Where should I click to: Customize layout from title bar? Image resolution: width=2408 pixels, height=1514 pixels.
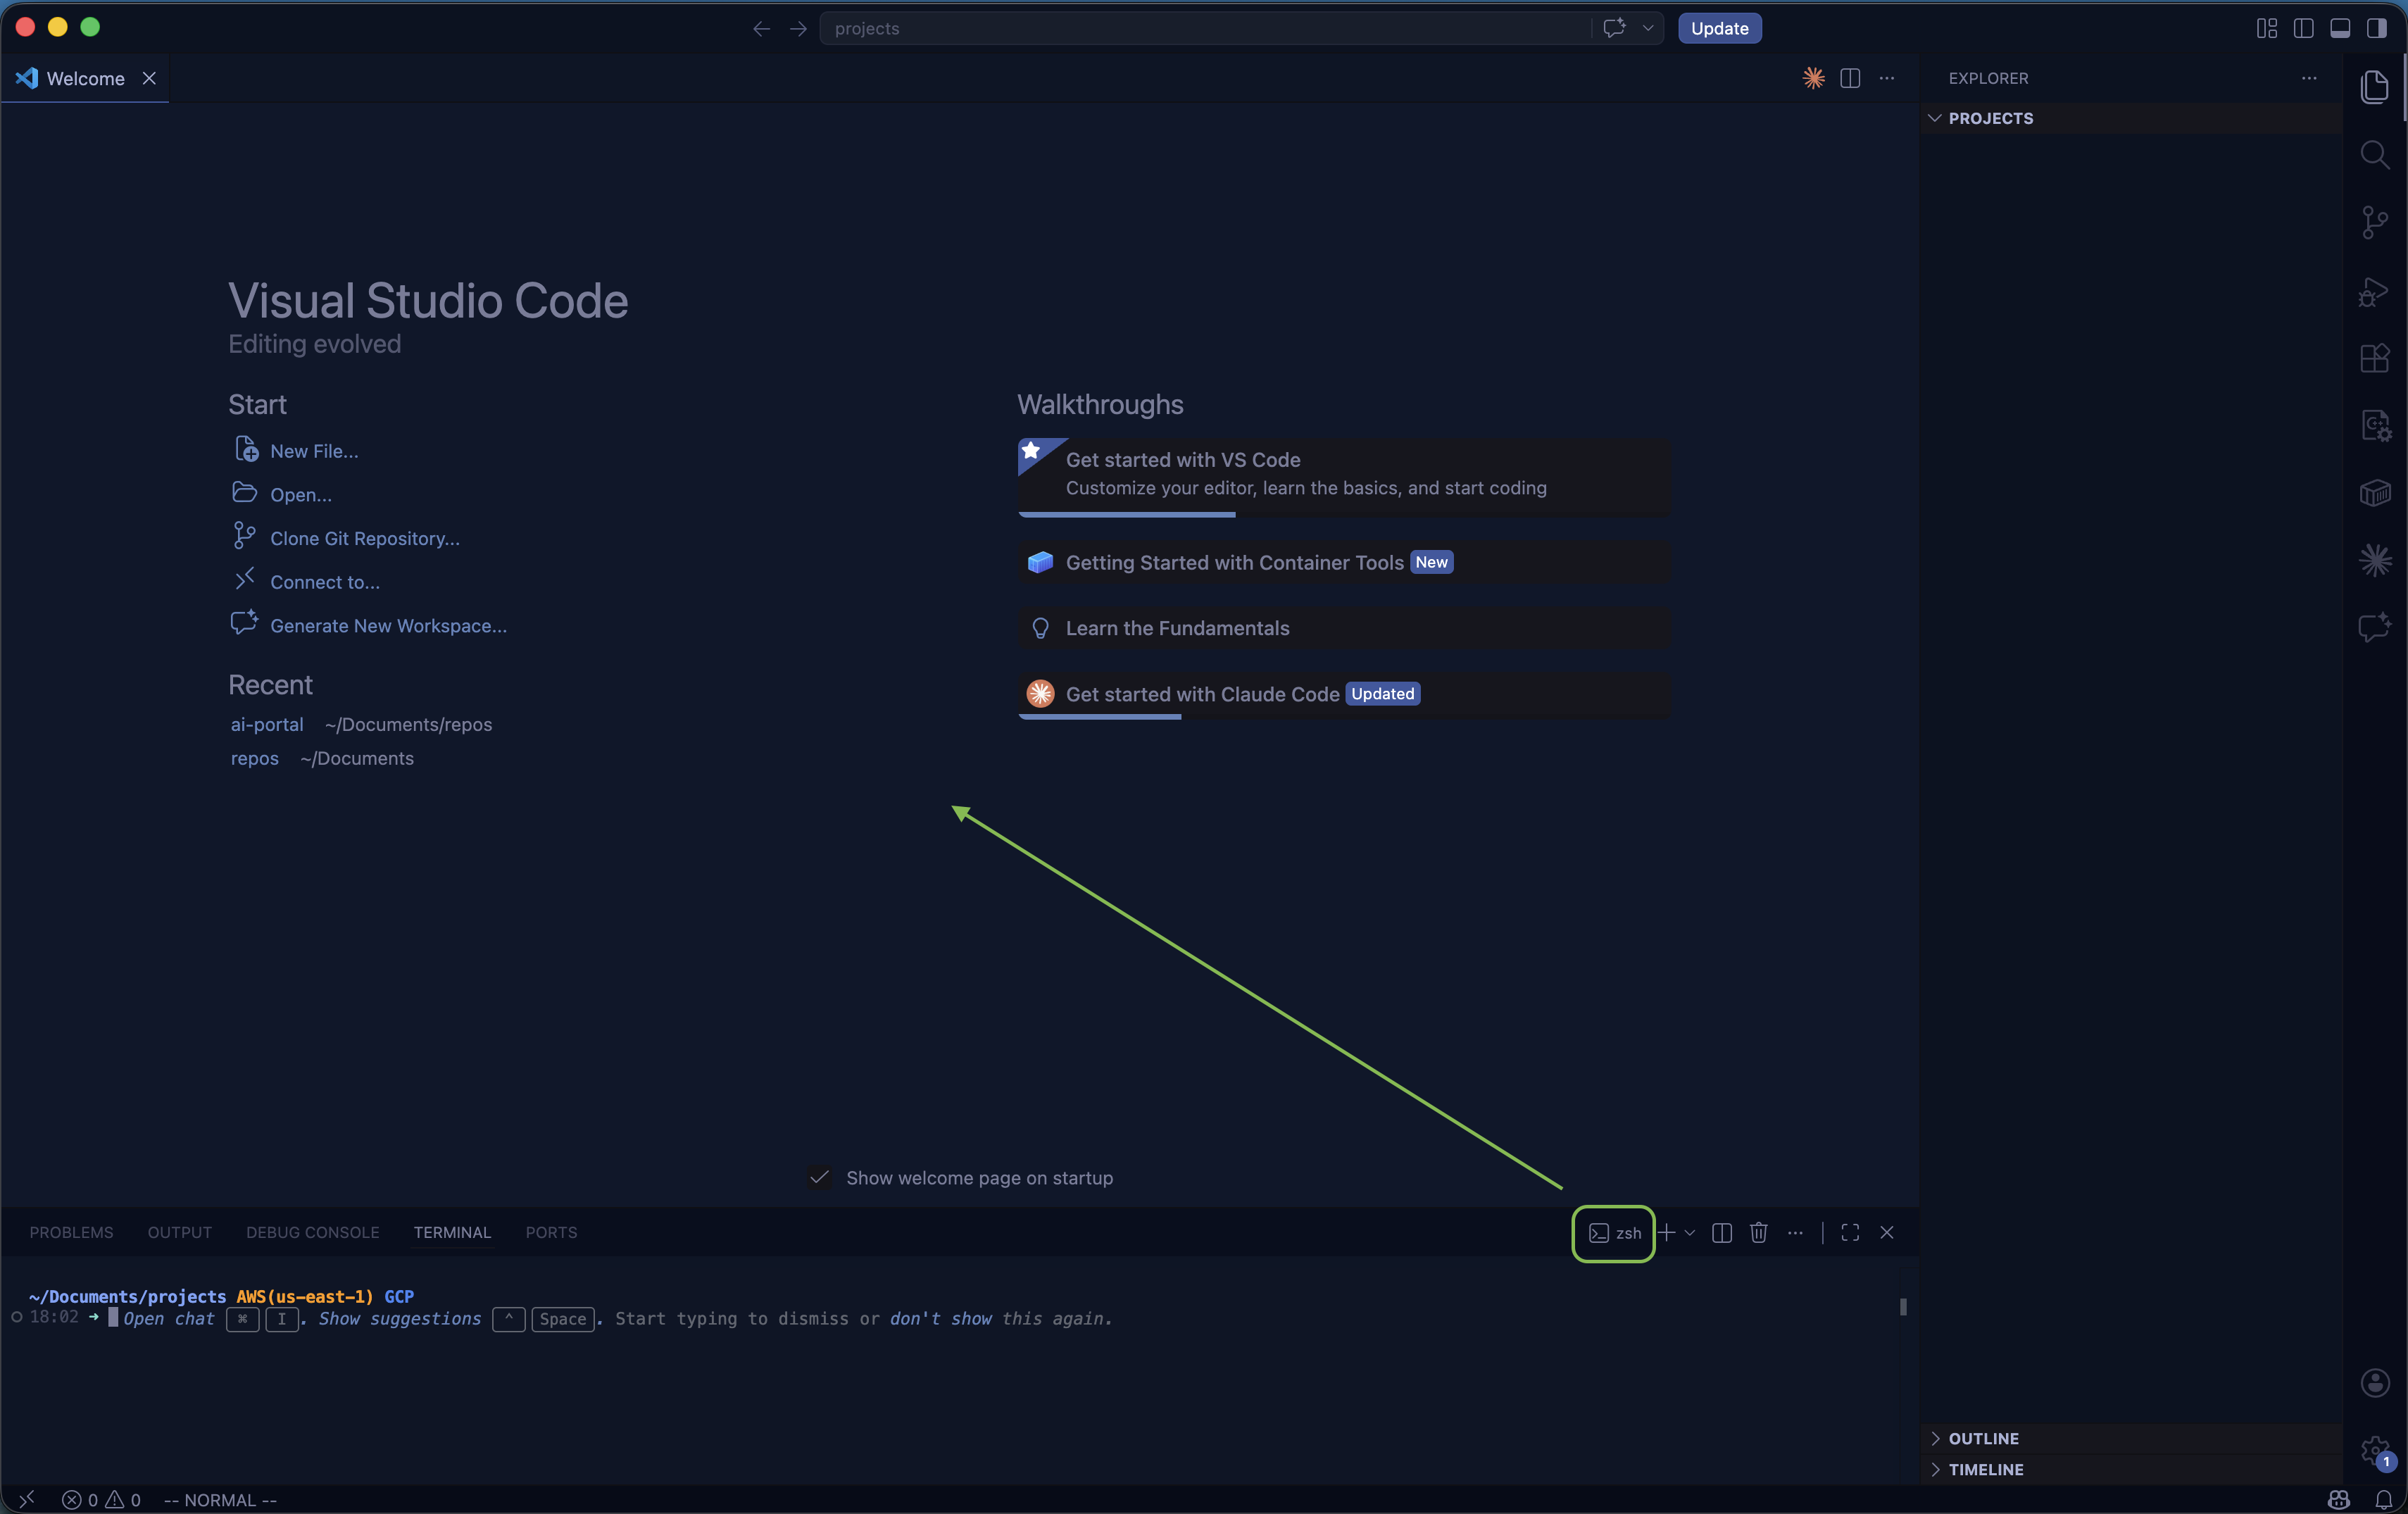[2267, 28]
